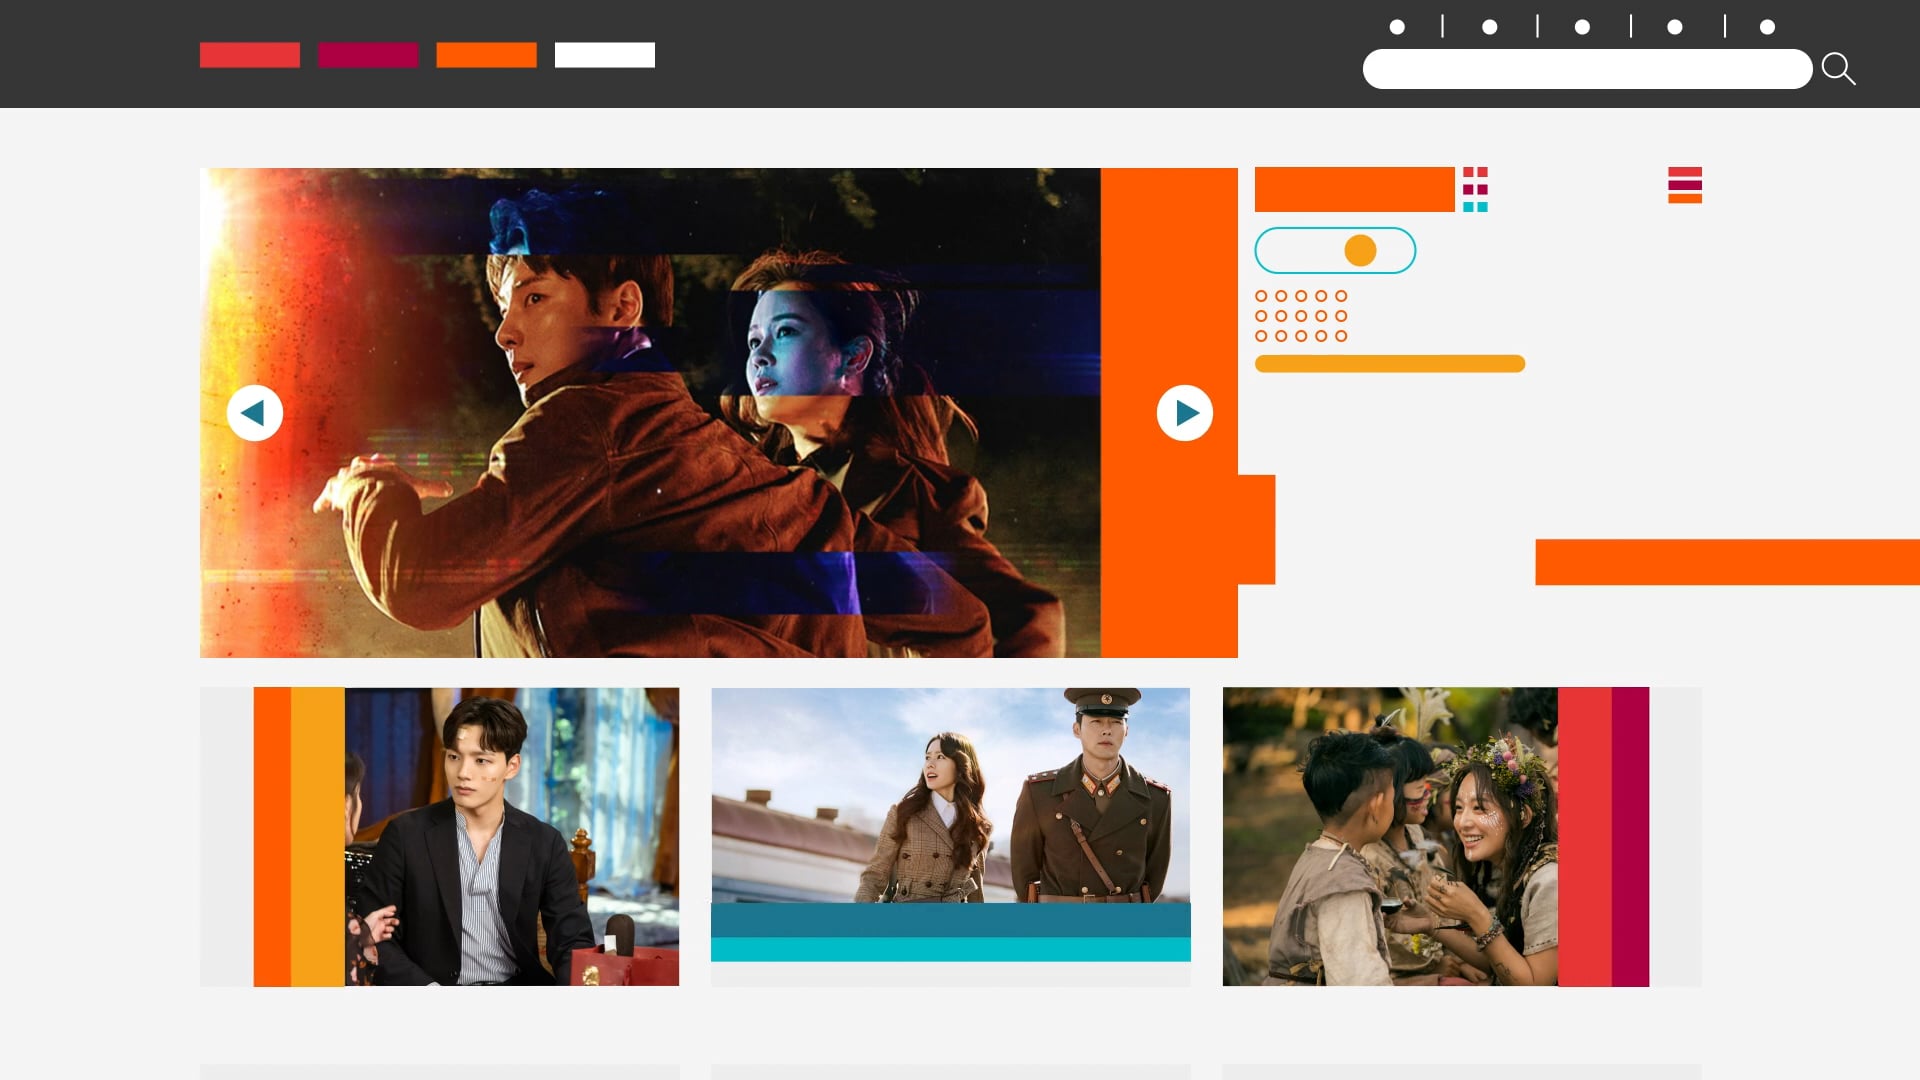
Task: Open the crimson navigation menu item
Action: [x=368, y=55]
